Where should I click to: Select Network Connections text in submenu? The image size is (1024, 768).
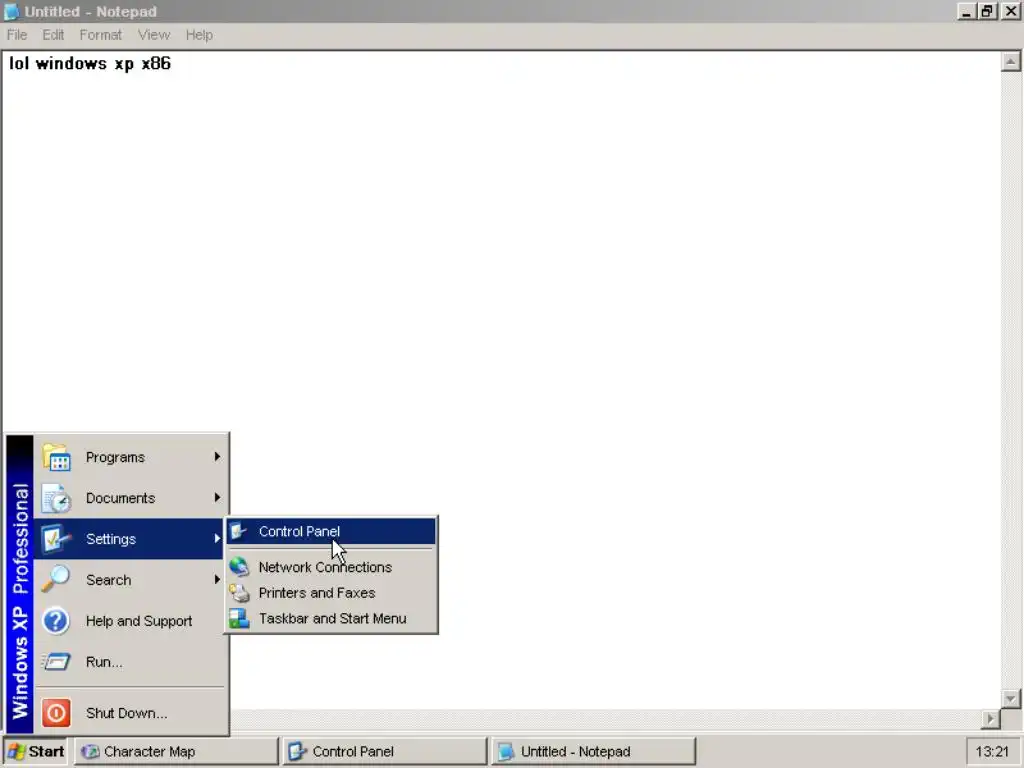coord(325,567)
